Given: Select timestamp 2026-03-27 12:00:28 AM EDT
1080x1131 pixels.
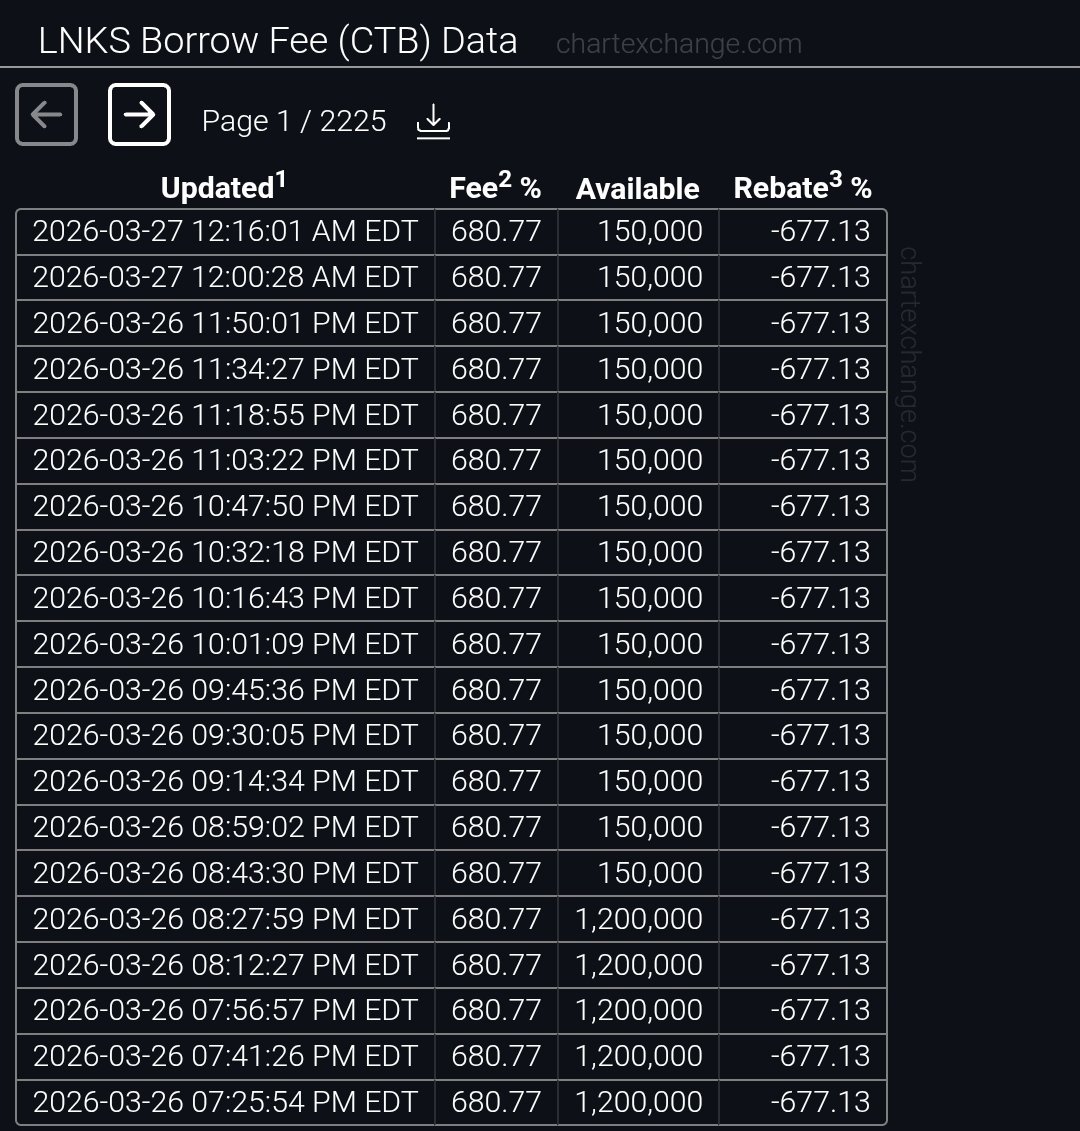Looking at the screenshot, I should point(225,277).
